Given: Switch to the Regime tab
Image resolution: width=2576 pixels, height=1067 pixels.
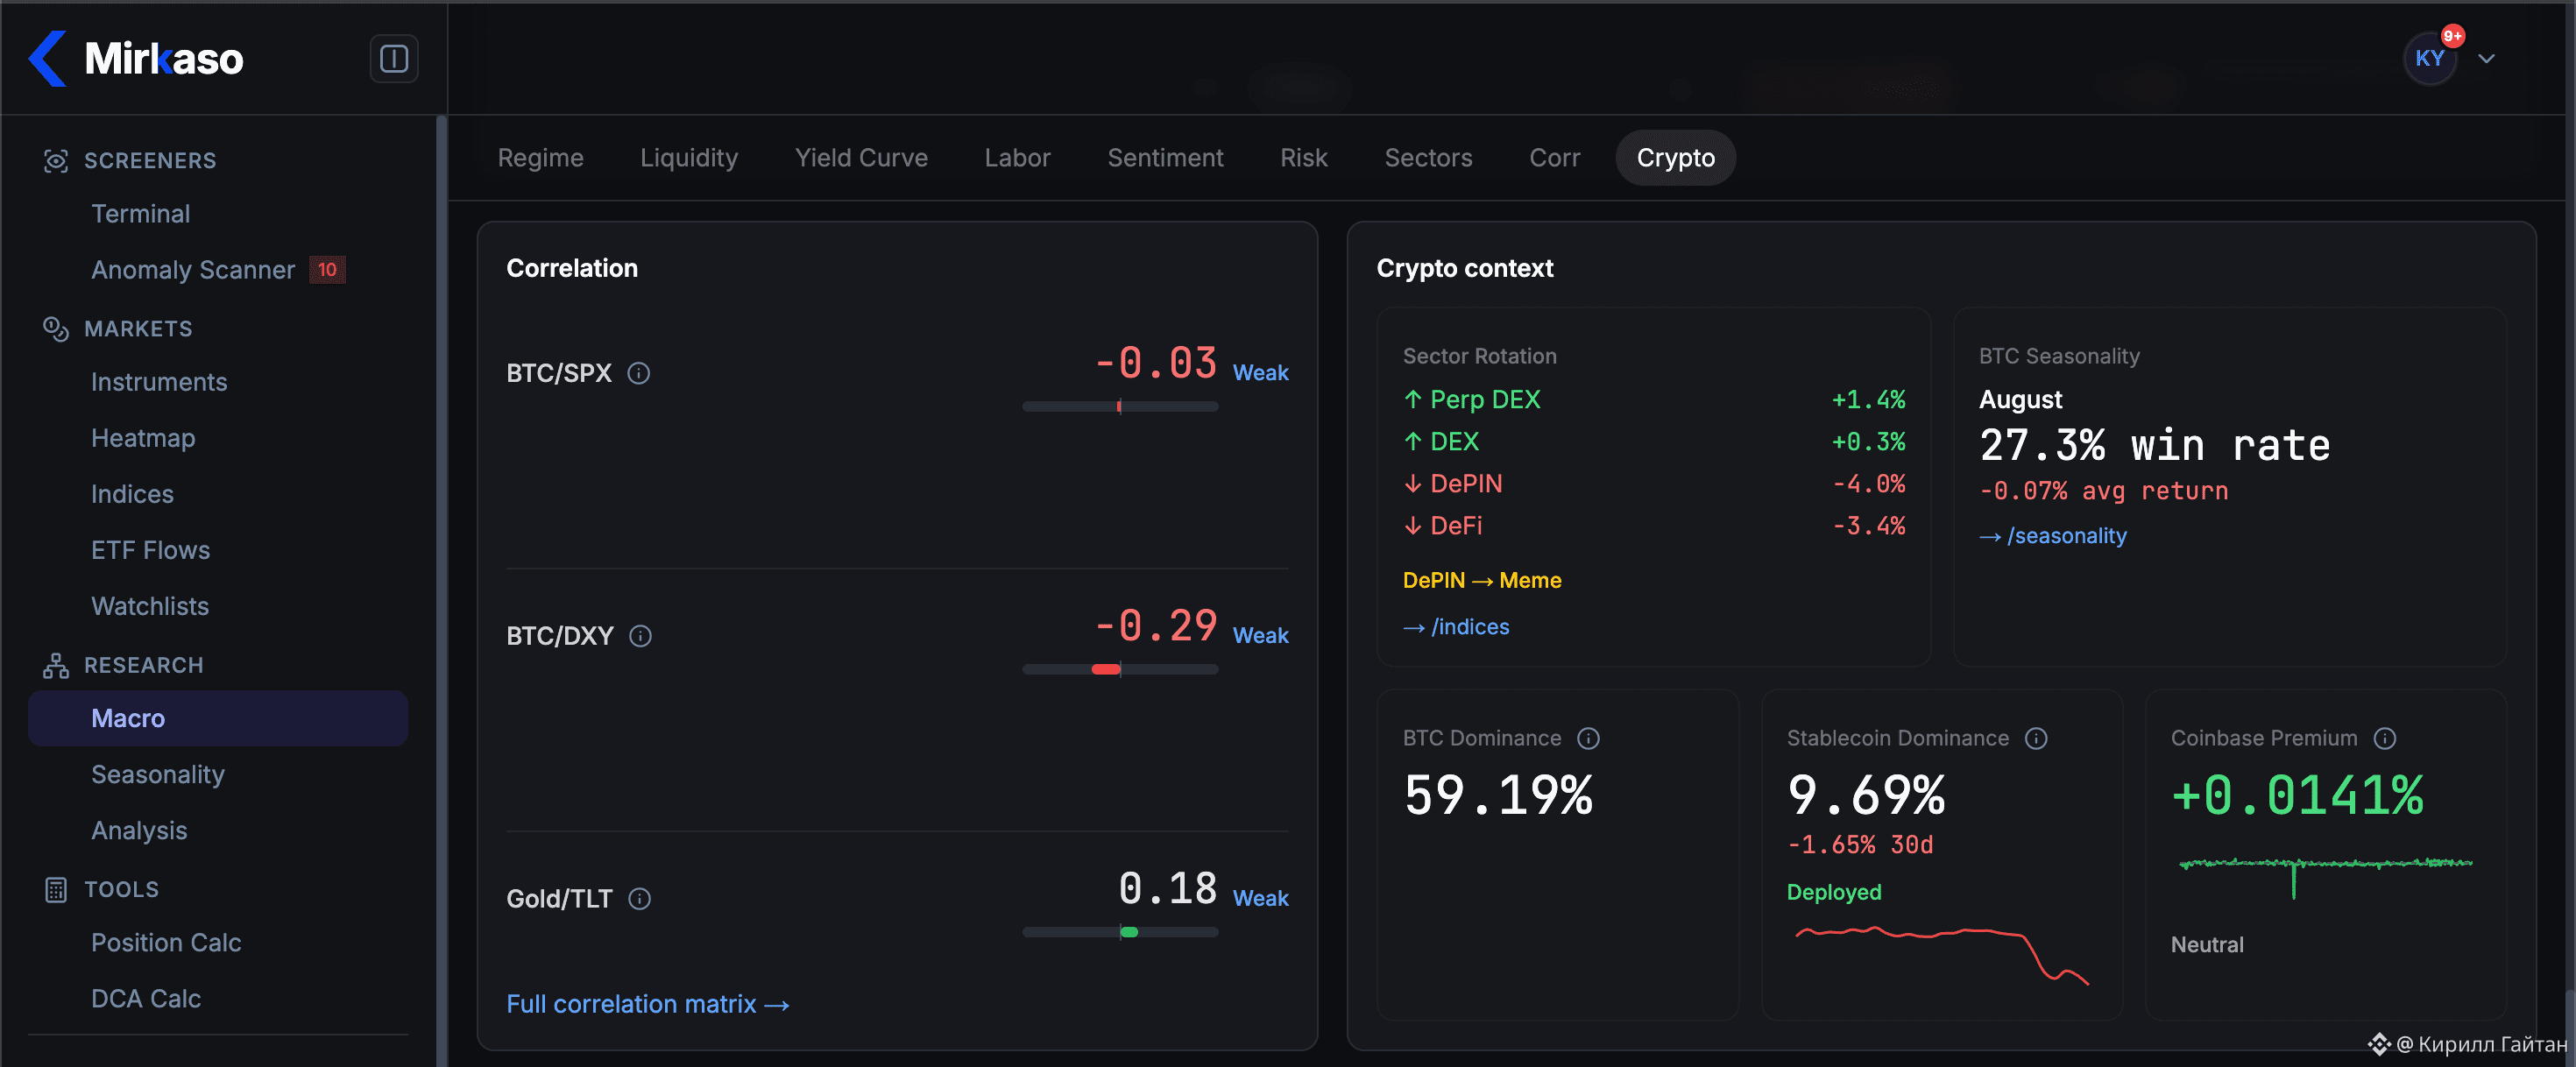Looking at the screenshot, I should (541, 158).
